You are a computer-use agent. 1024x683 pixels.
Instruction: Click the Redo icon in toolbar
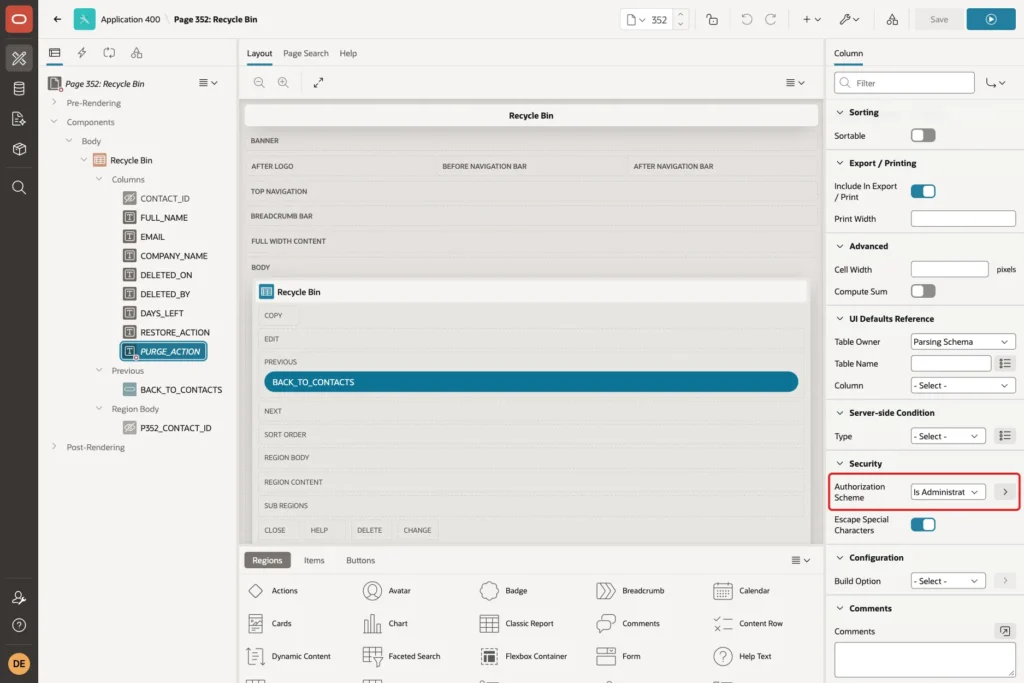(771, 20)
